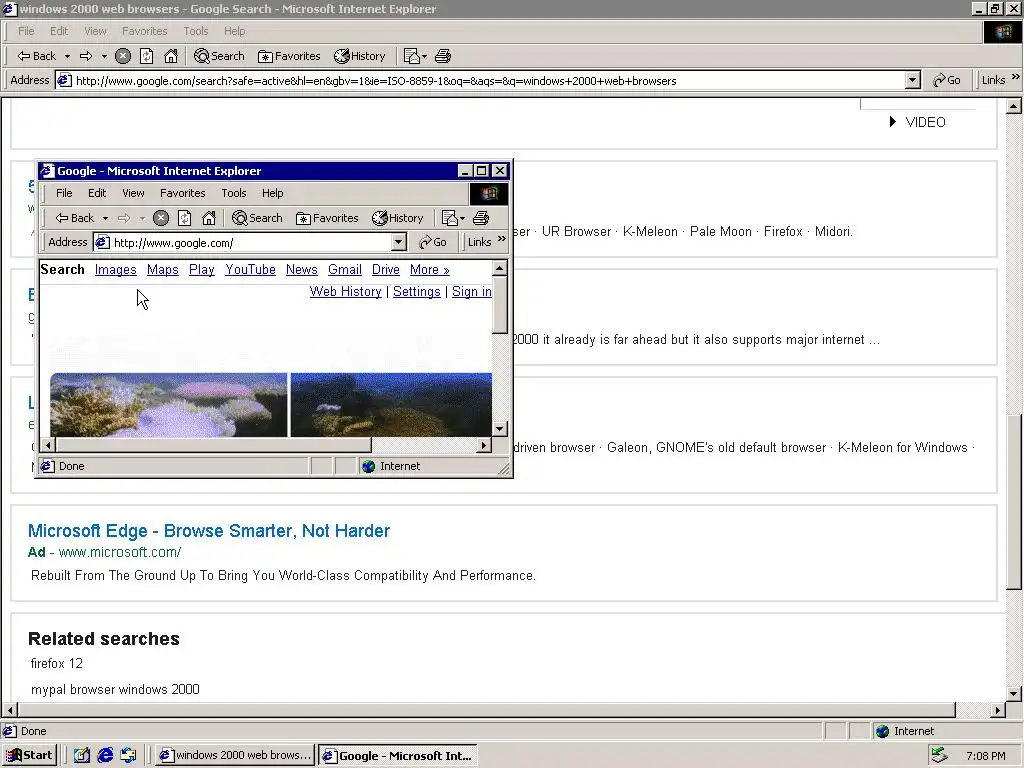Click network tray icon near clock
Screen dimensions: 1024x768
[x=939, y=756]
